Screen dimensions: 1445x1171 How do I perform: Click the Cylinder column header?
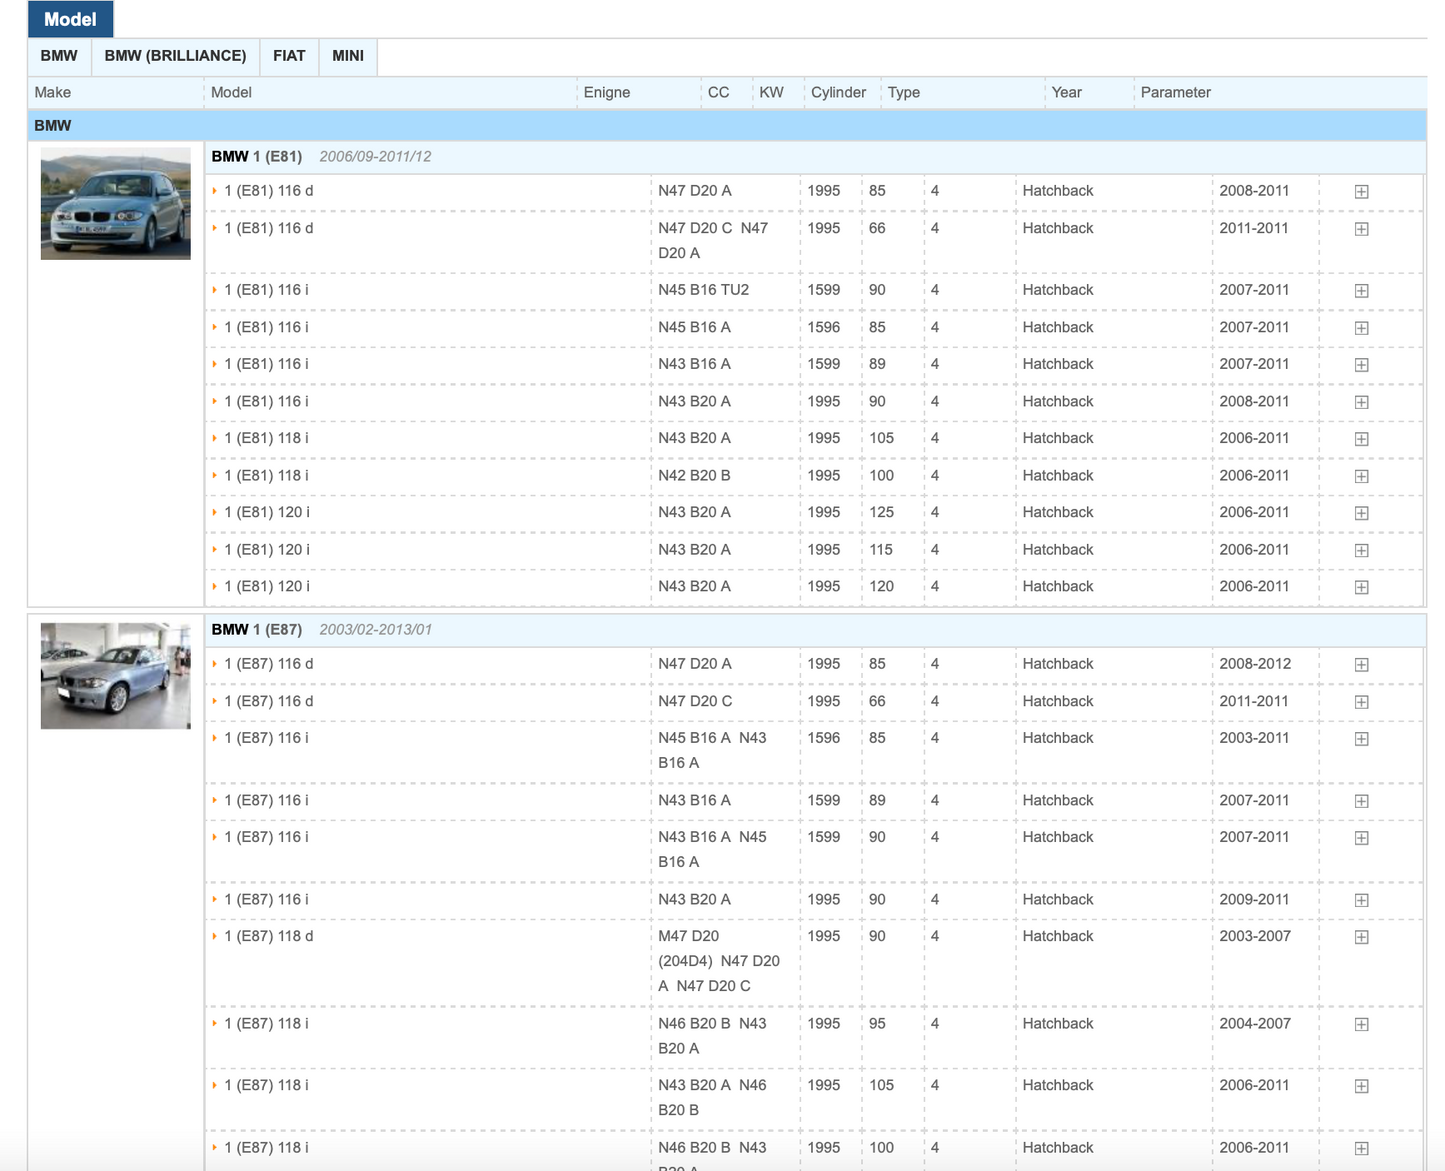[838, 92]
